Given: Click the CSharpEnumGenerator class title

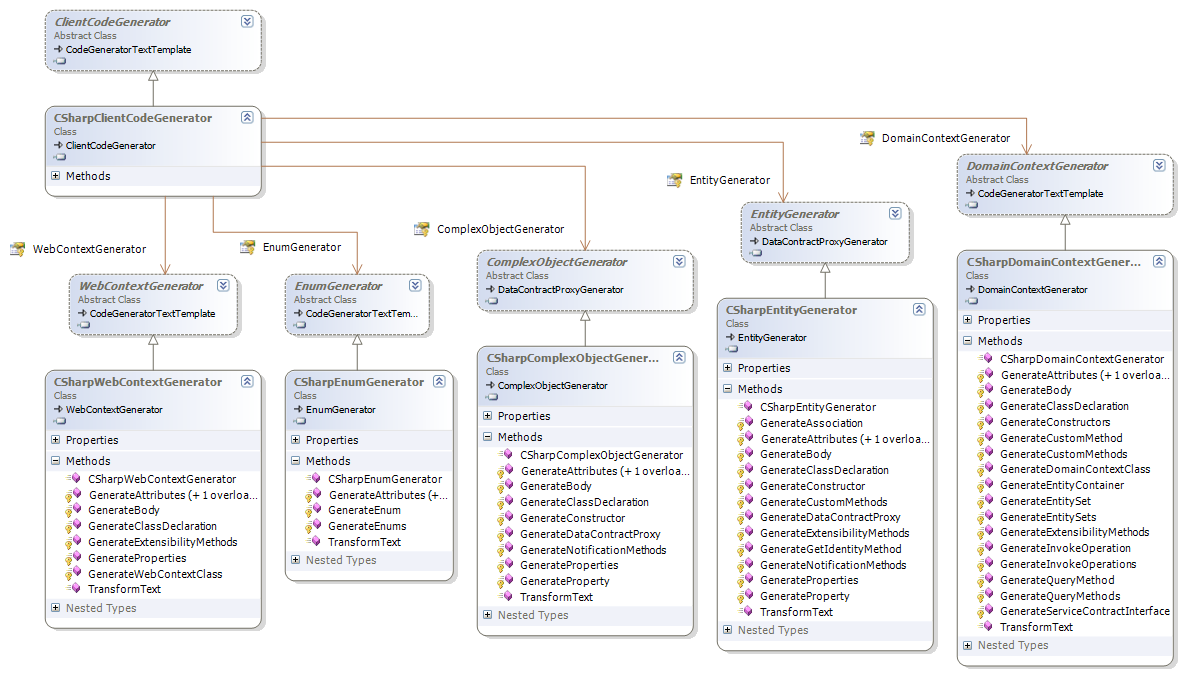Looking at the screenshot, I should click(x=358, y=382).
